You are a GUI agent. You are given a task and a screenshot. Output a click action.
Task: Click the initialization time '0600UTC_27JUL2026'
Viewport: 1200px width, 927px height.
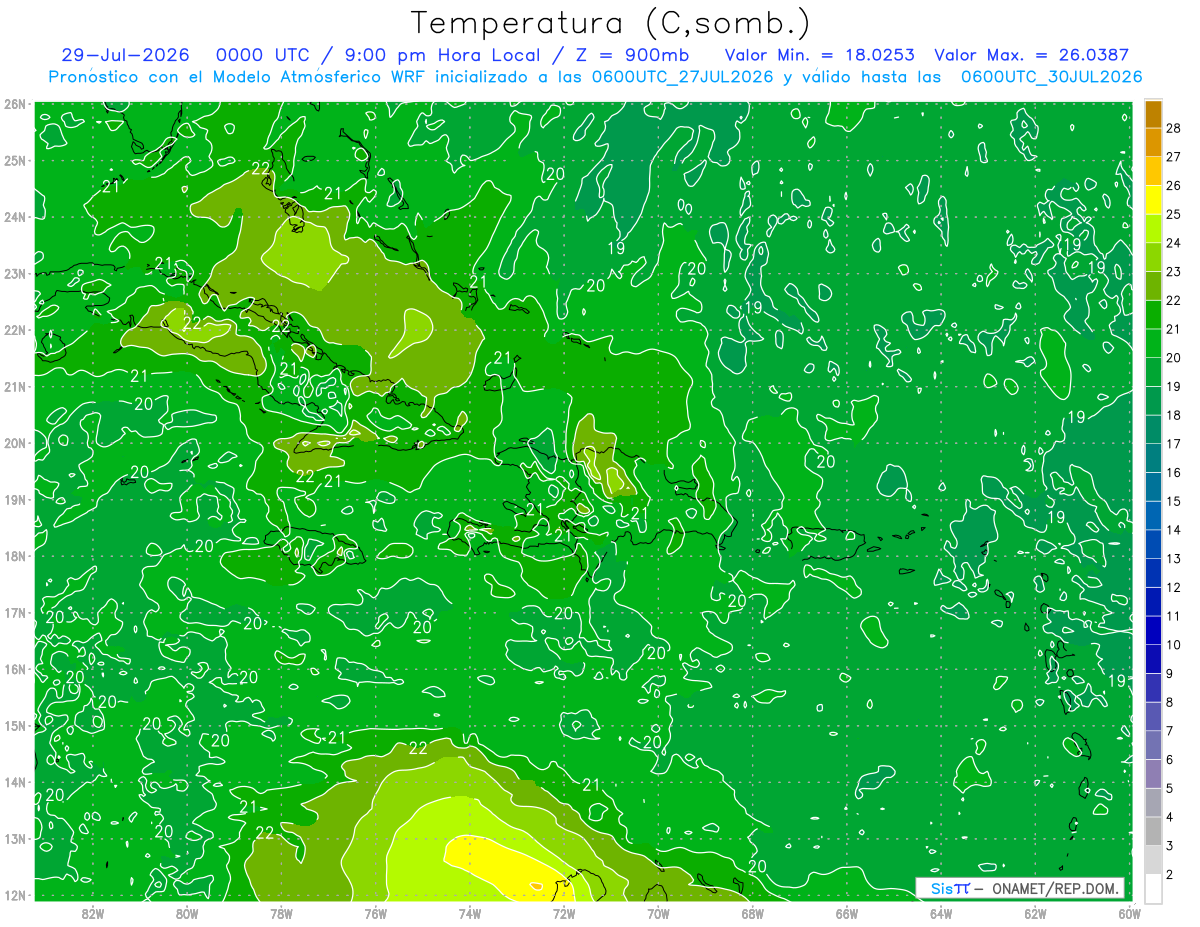(x=683, y=77)
